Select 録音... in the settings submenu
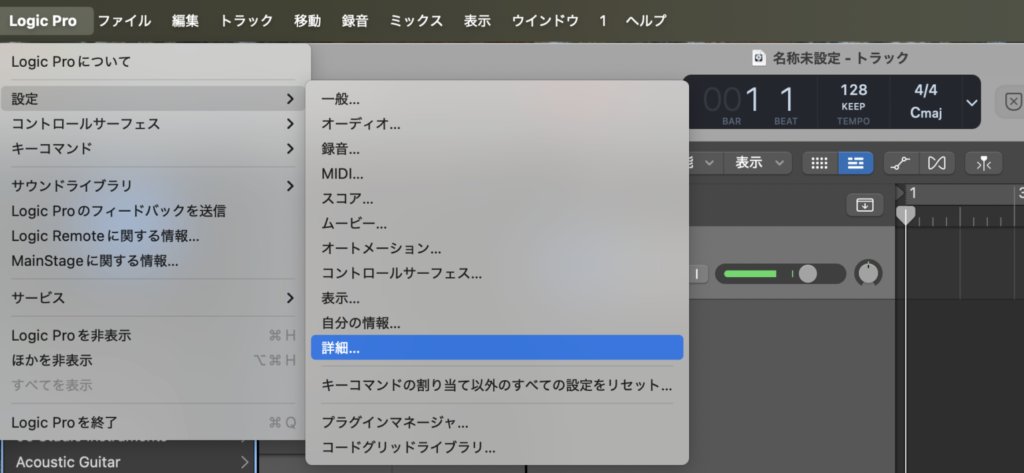The width and height of the screenshot is (1024, 473). click(x=497, y=149)
